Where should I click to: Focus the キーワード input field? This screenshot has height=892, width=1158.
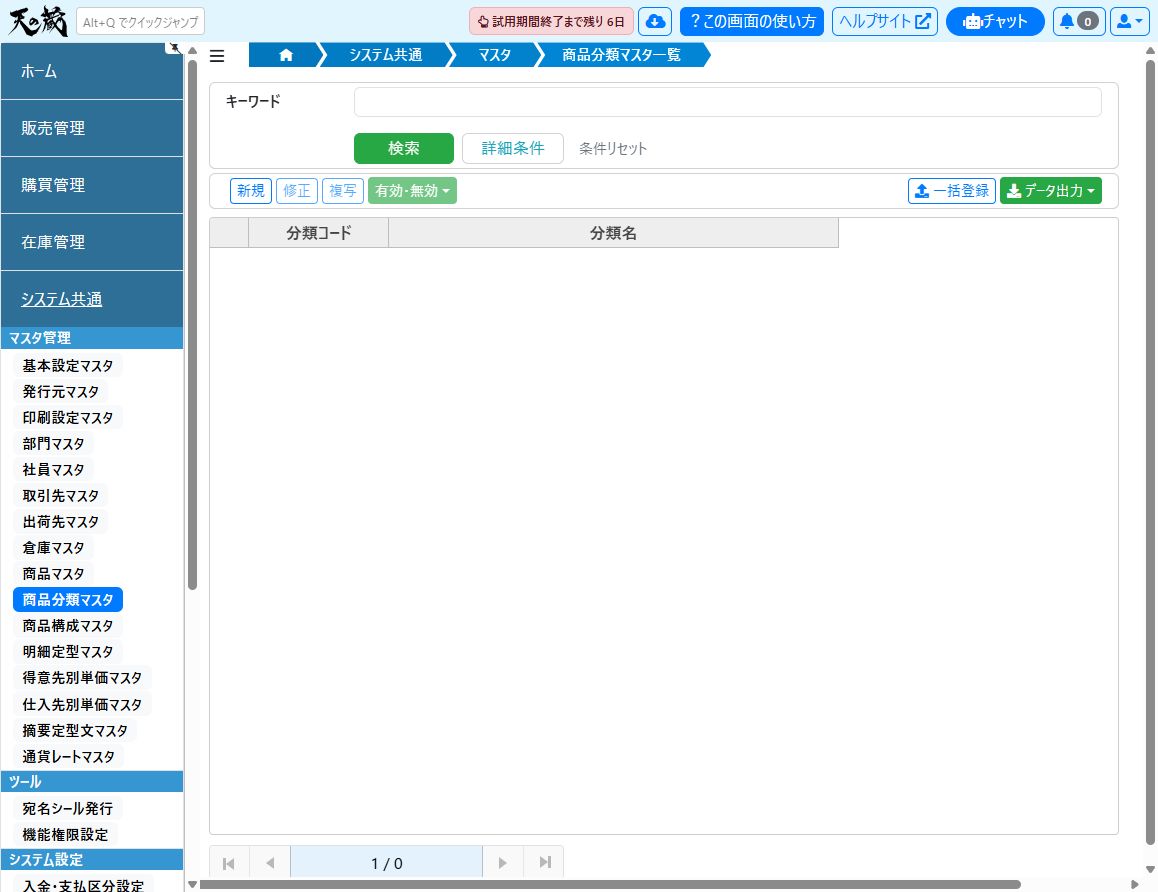(x=727, y=102)
